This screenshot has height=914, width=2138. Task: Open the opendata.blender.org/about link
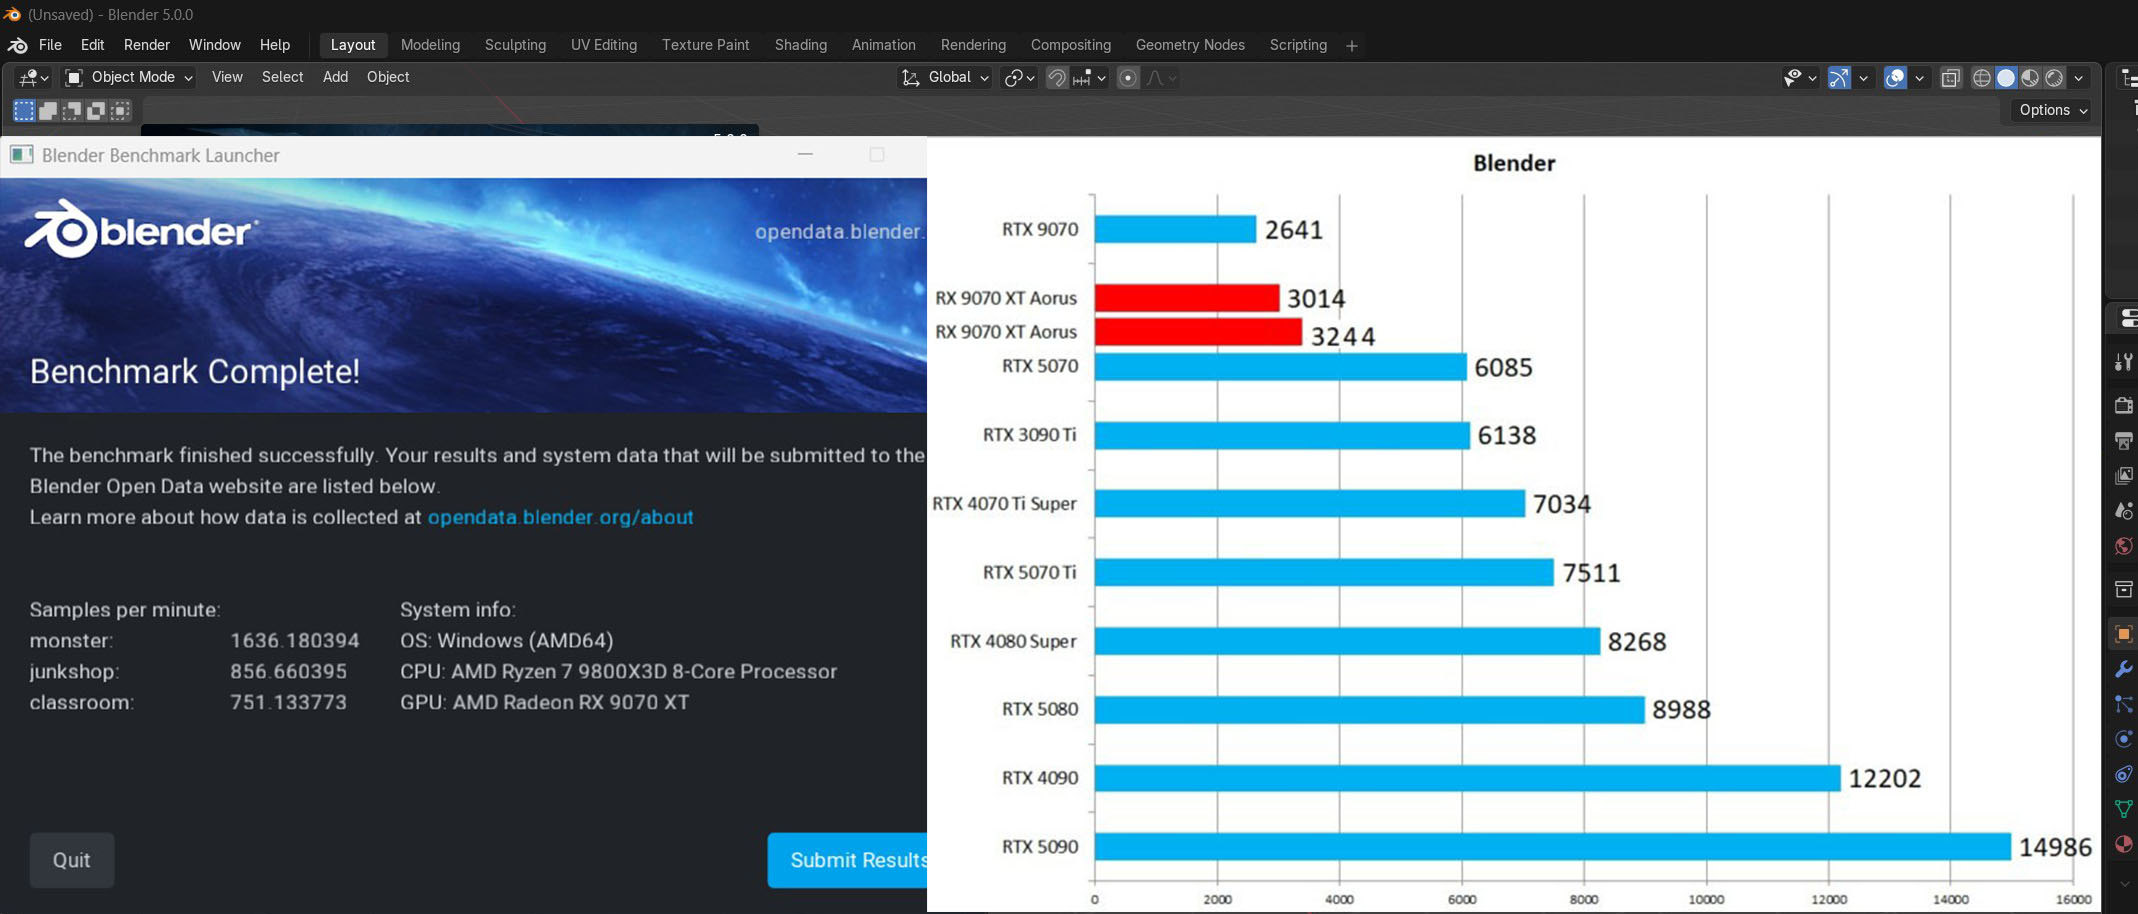(x=560, y=517)
